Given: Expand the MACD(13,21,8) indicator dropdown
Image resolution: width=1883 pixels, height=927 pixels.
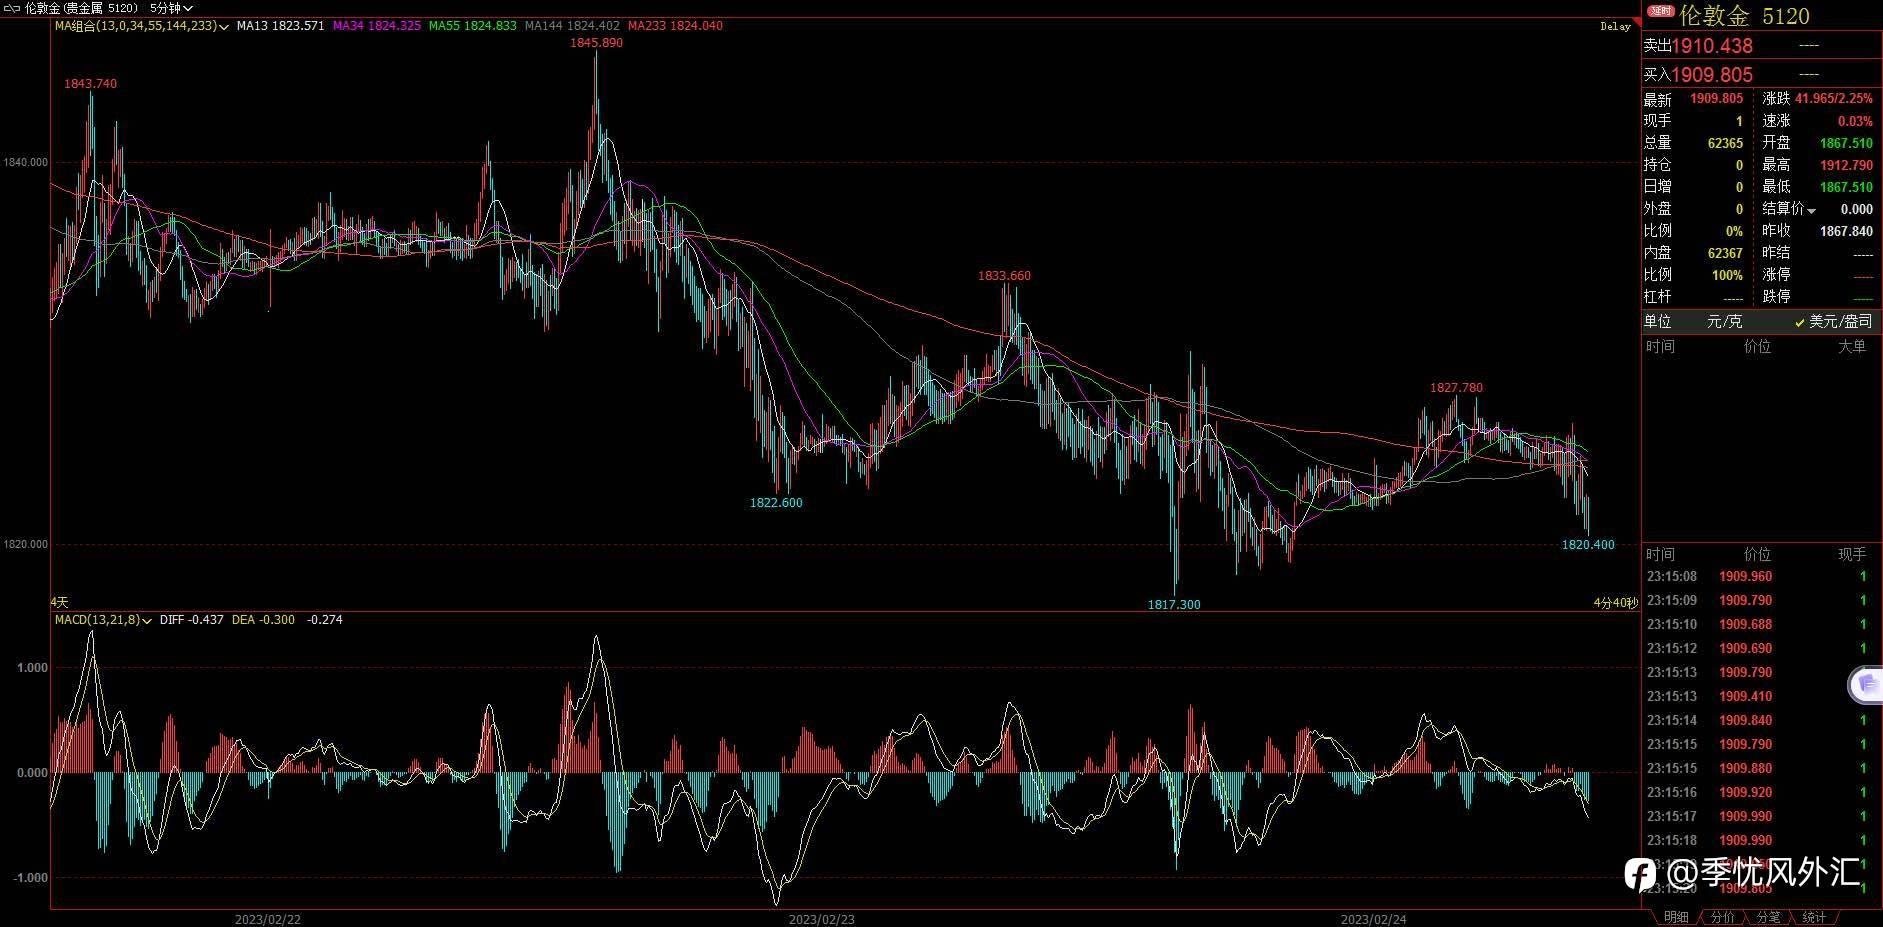Looking at the screenshot, I should point(147,620).
